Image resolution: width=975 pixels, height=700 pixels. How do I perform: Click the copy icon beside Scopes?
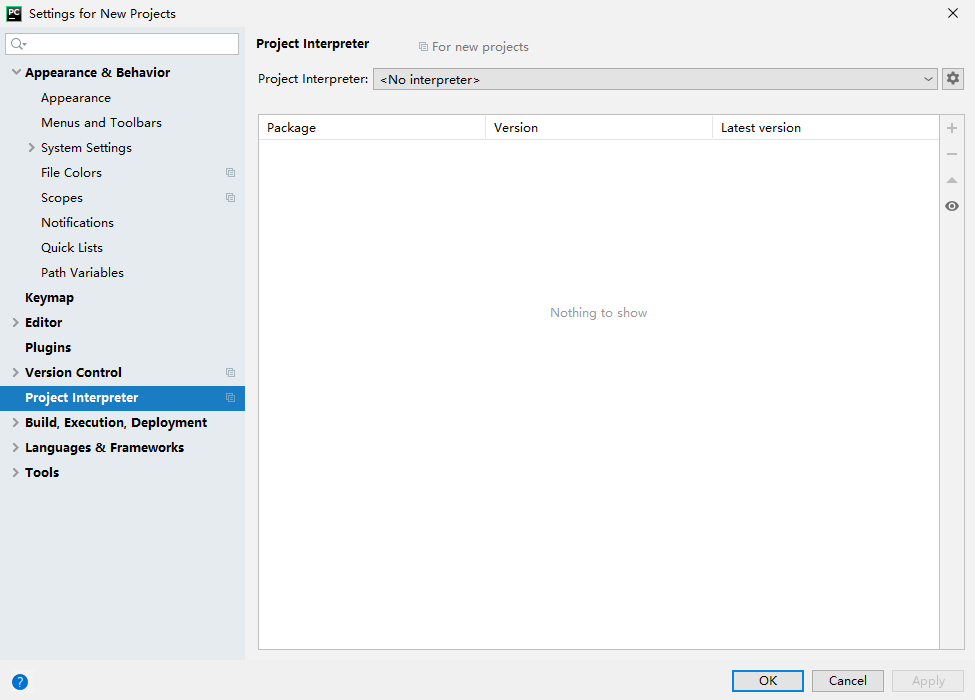click(x=231, y=198)
